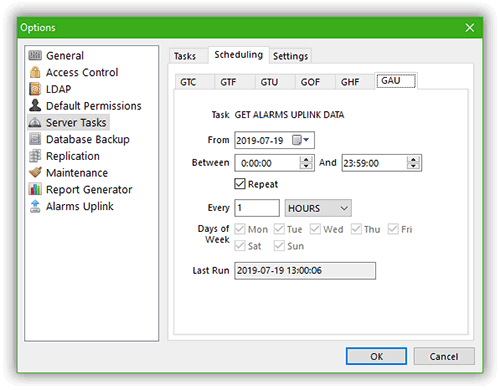The width and height of the screenshot is (500, 390).
Task: Click the Alarms Uplink upload icon
Action: coord(35,206)
